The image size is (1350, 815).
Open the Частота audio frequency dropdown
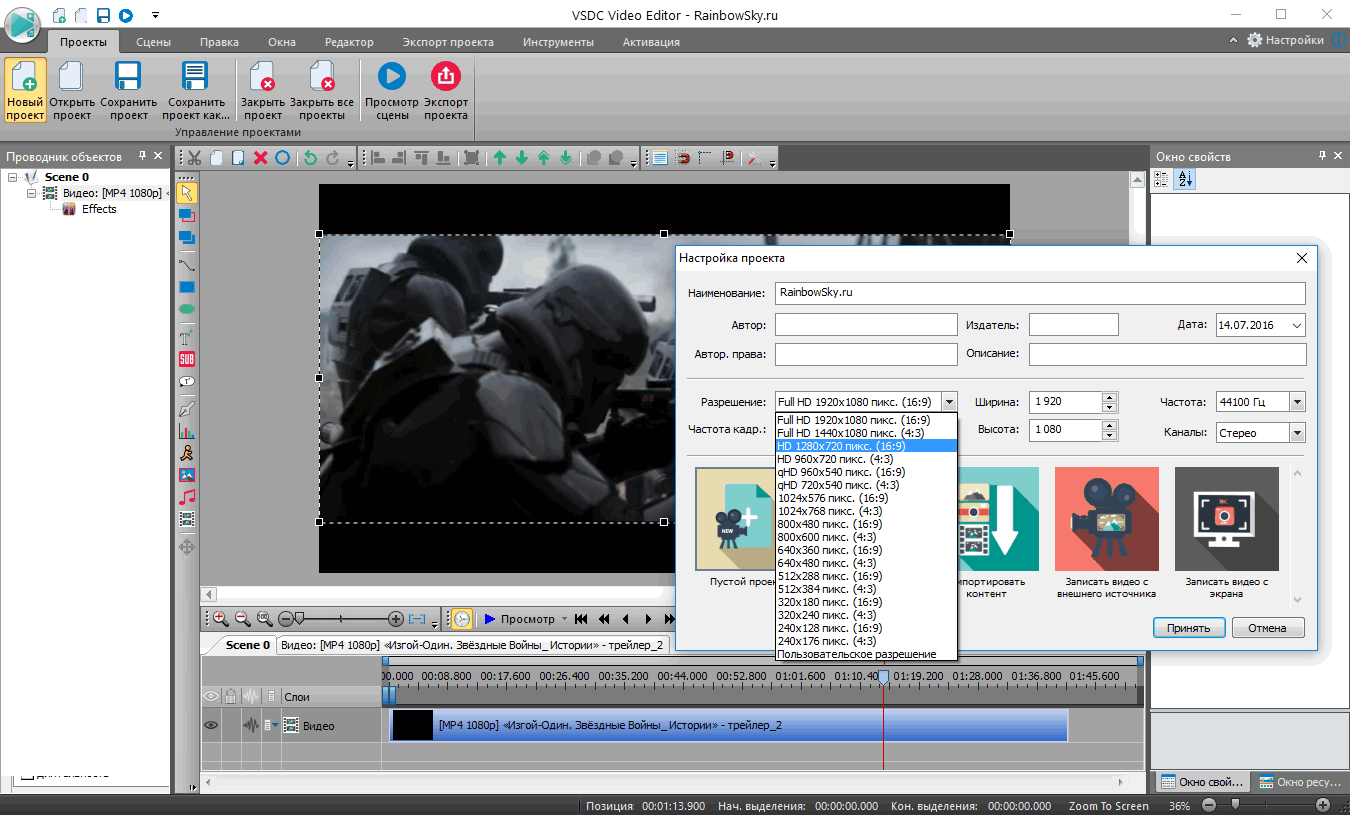[x=1297, y=402]
